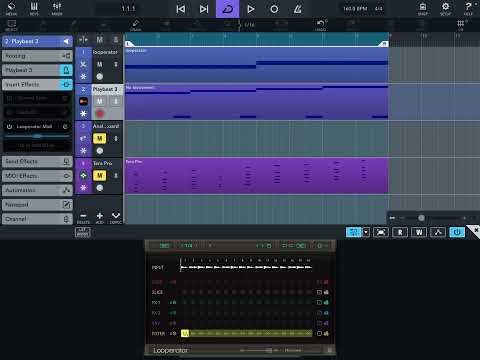Expand the MIDI Effects section
This screenshot has height=360, width=480.
point(37,176)
